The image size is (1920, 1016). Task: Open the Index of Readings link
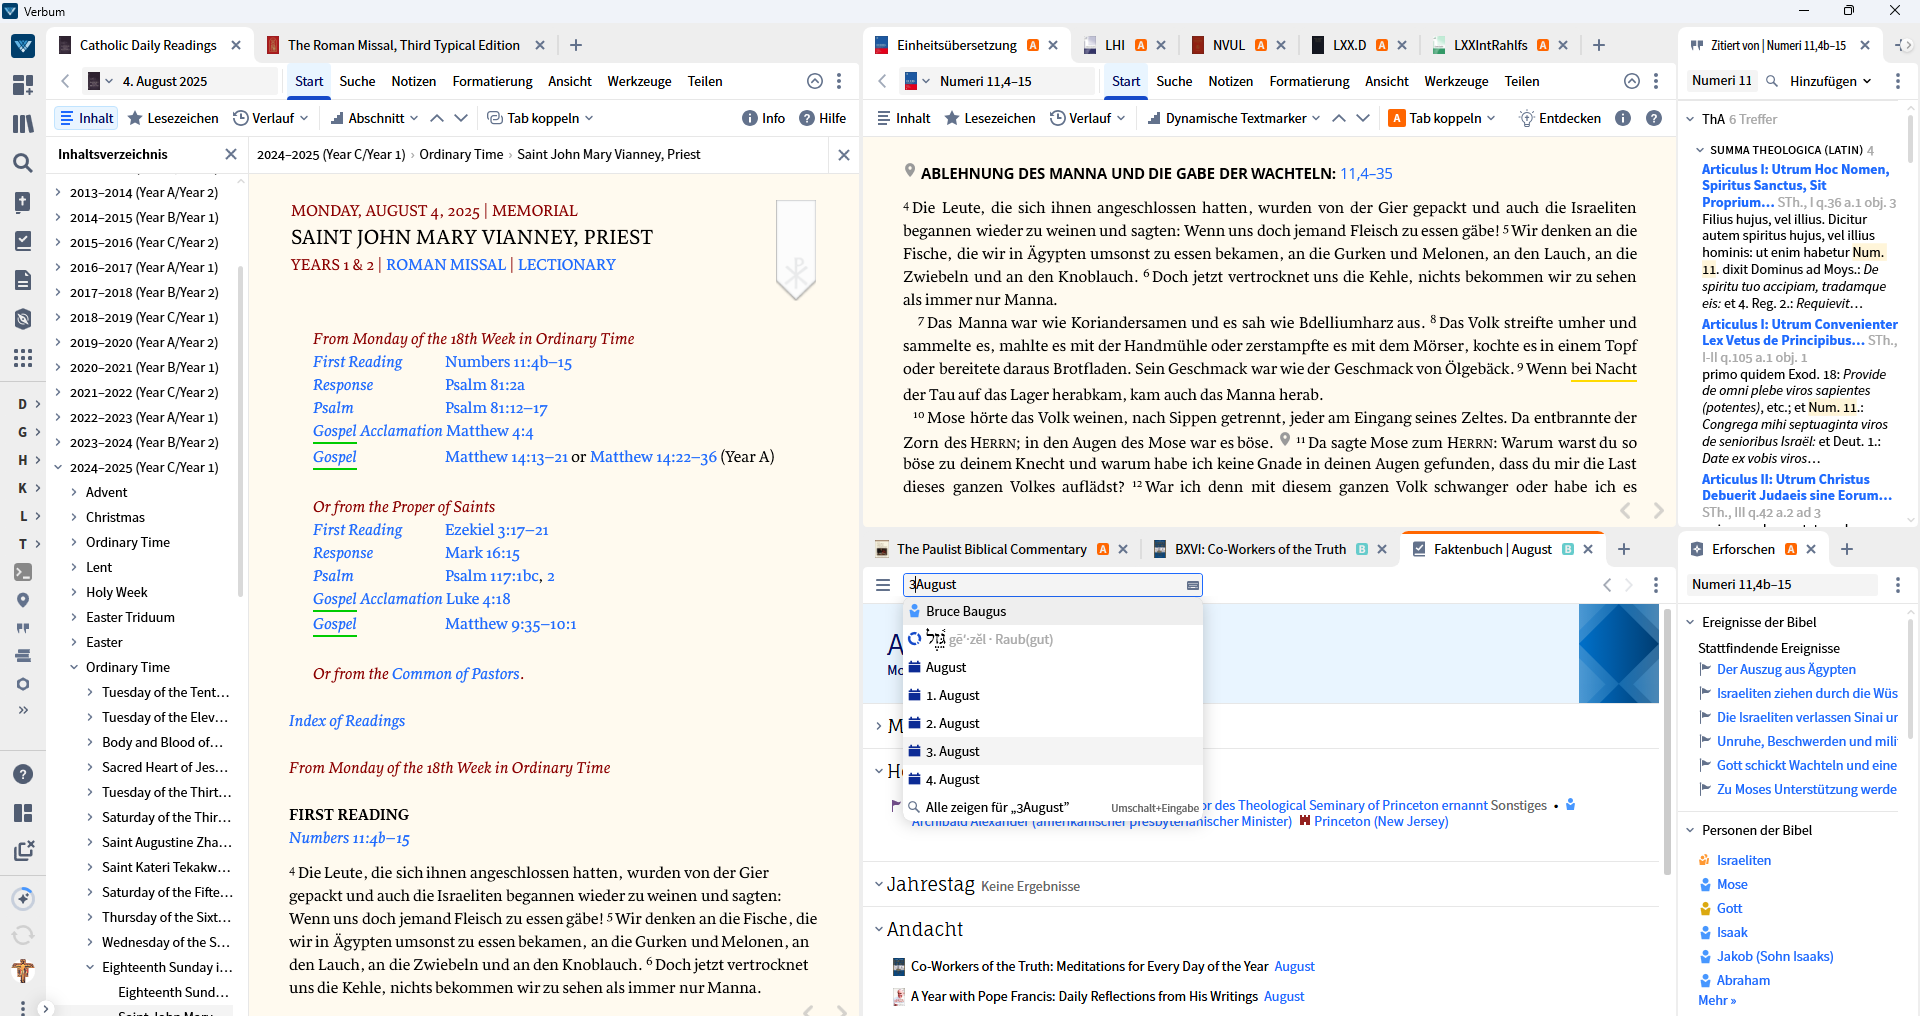[347, 721]
